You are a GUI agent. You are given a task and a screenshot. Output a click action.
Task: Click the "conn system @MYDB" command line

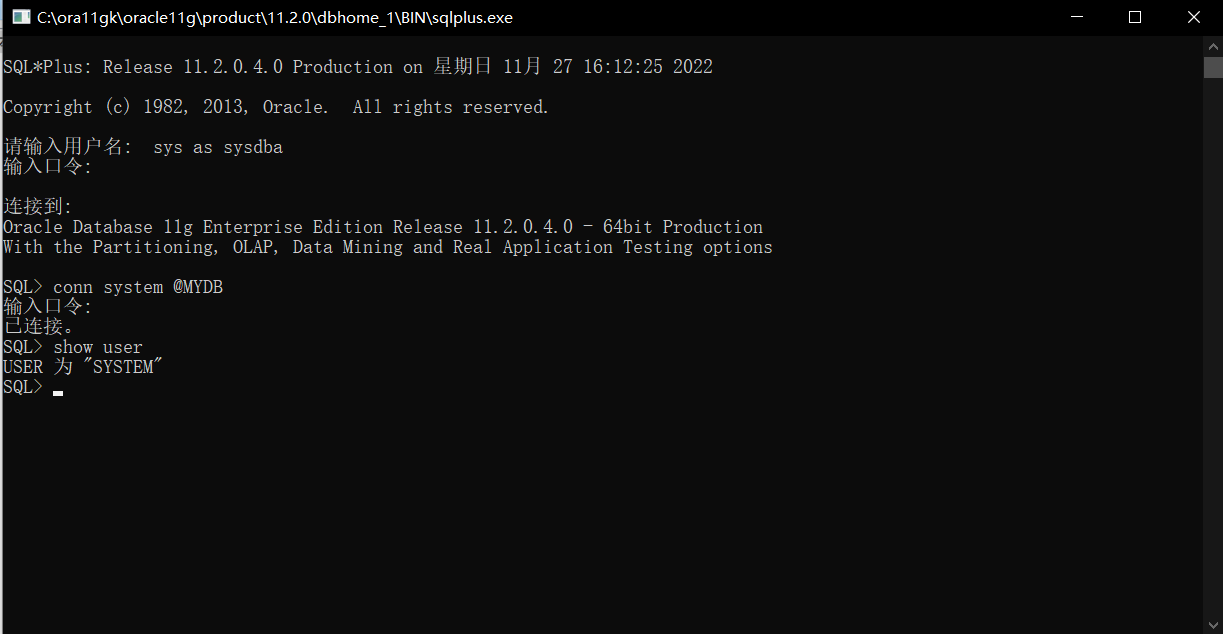[138, 287]
